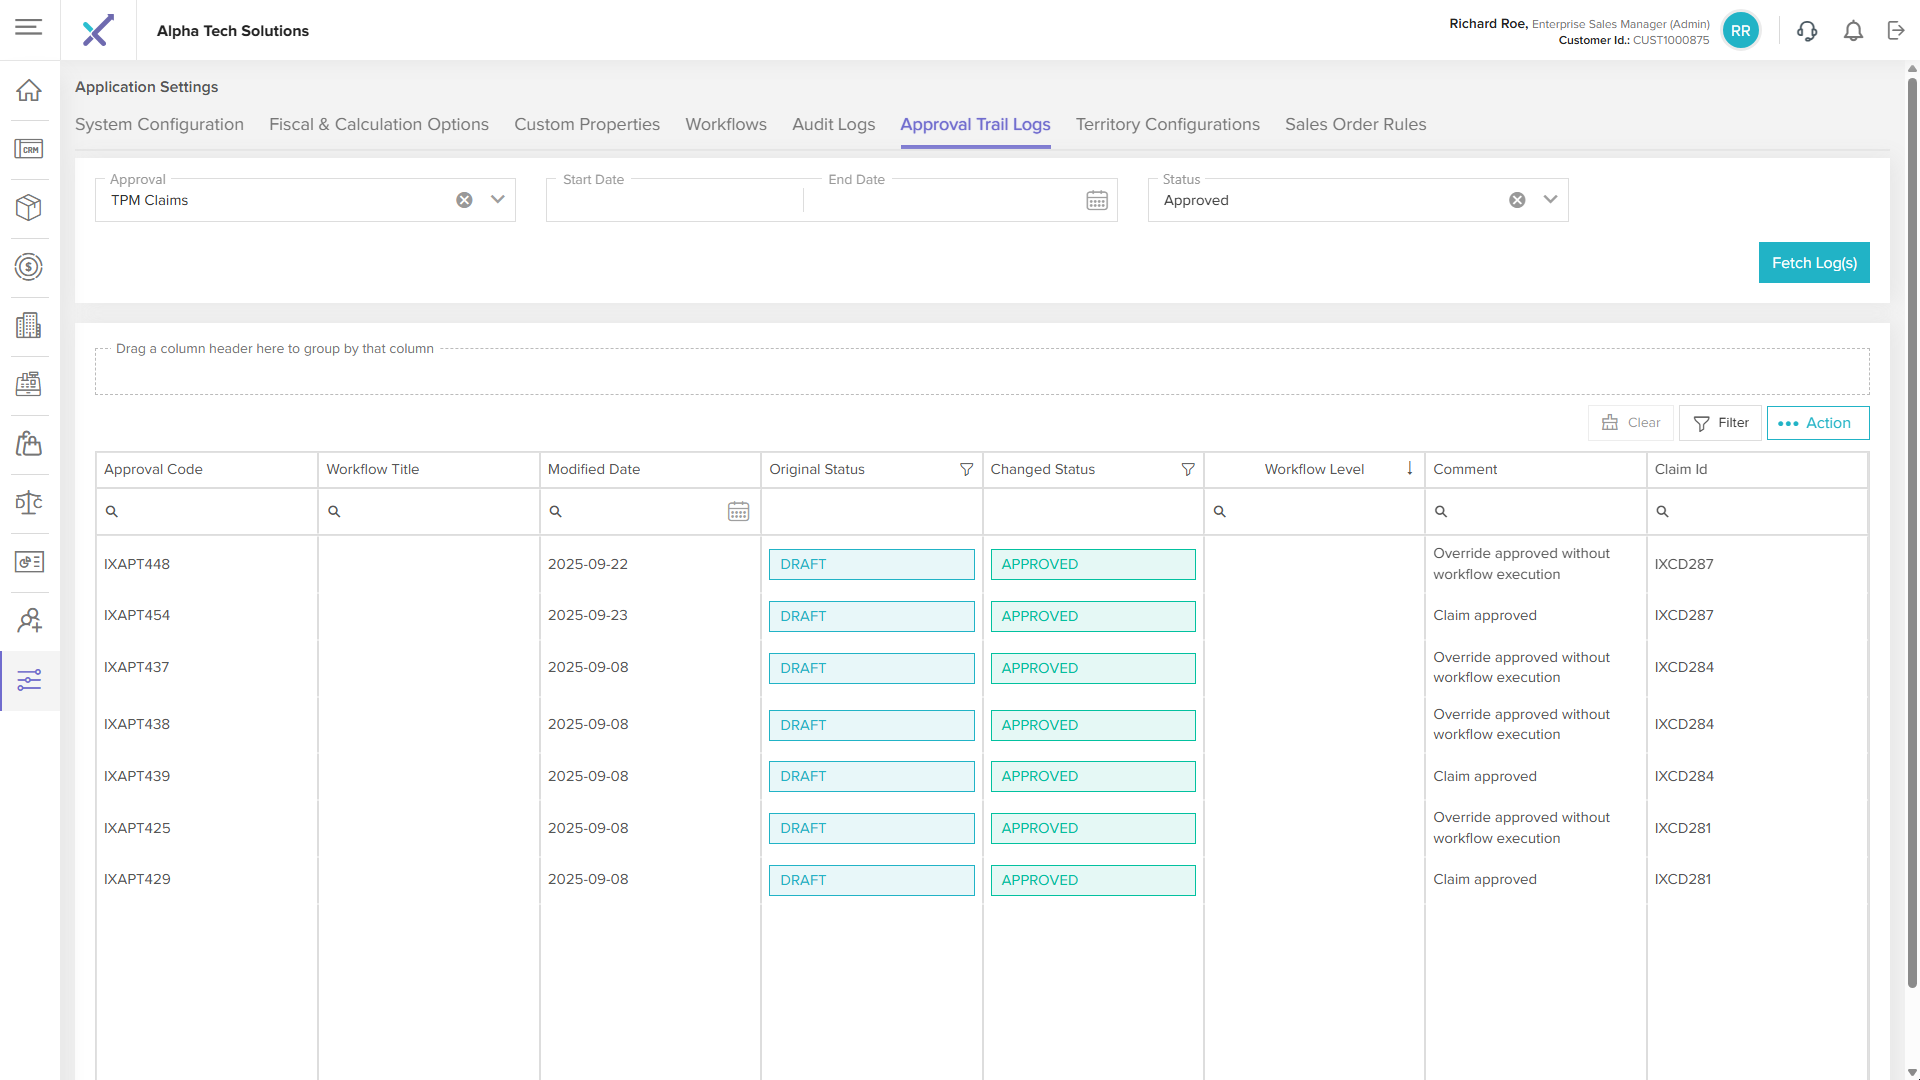Click the Fetch Log(s) button
Screen dimensions: 1920x1080
(x=1813, y=263)
